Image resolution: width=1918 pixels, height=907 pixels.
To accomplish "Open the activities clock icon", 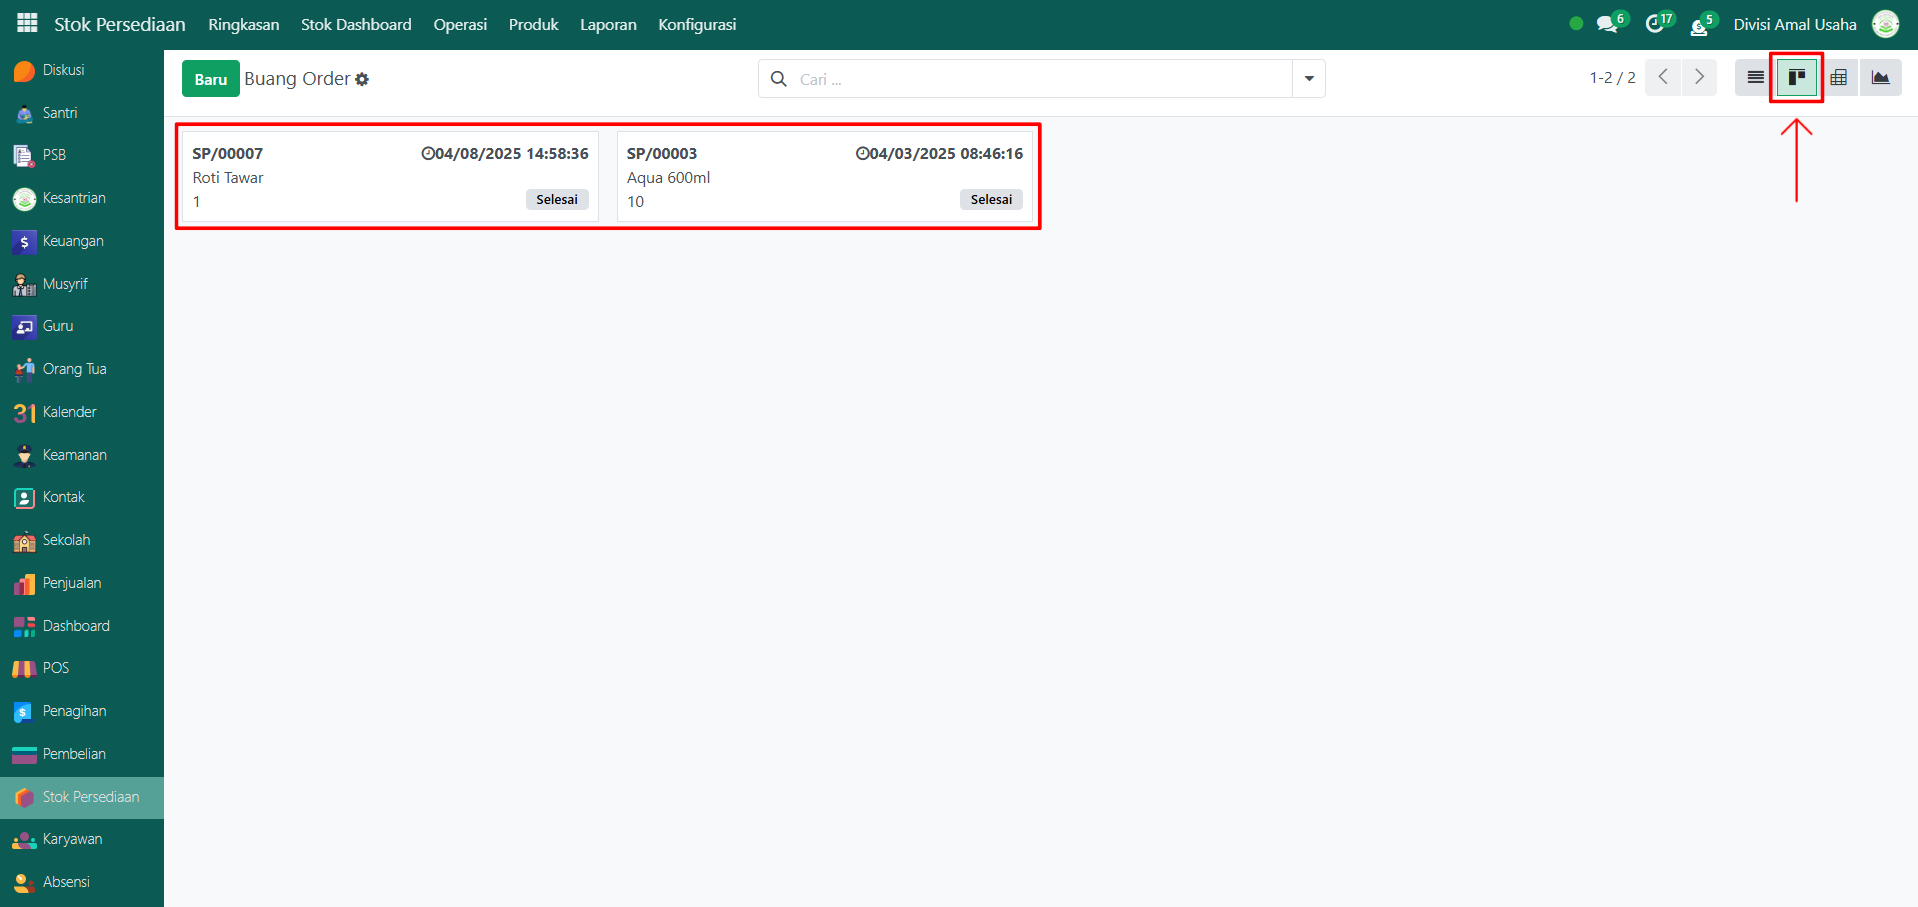I will coord(1656,24).
